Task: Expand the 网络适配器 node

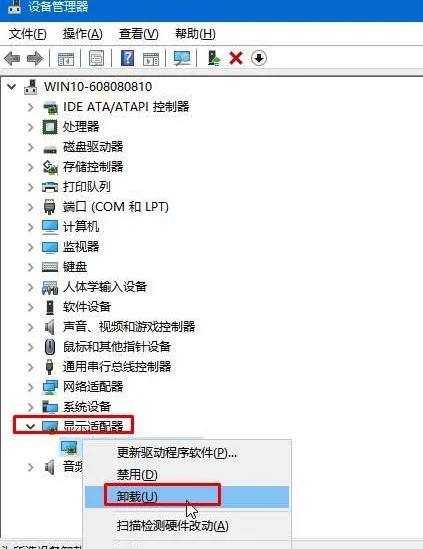Action: click(x=30, y=387)
